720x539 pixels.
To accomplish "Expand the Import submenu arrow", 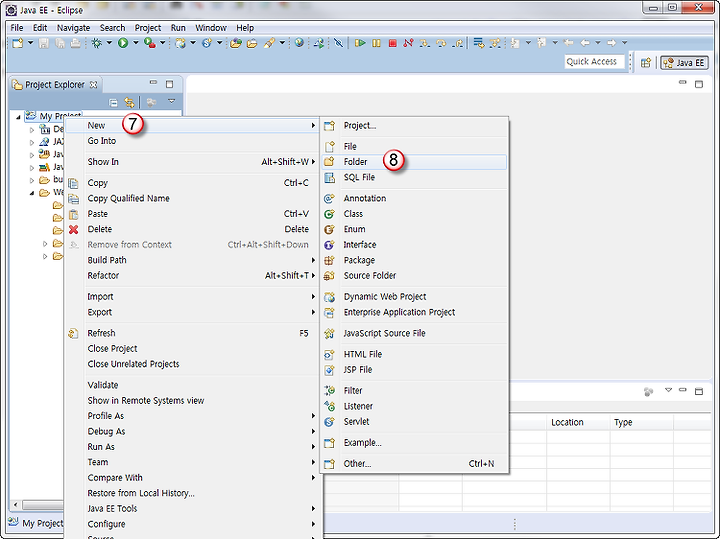I will (313, 297).
